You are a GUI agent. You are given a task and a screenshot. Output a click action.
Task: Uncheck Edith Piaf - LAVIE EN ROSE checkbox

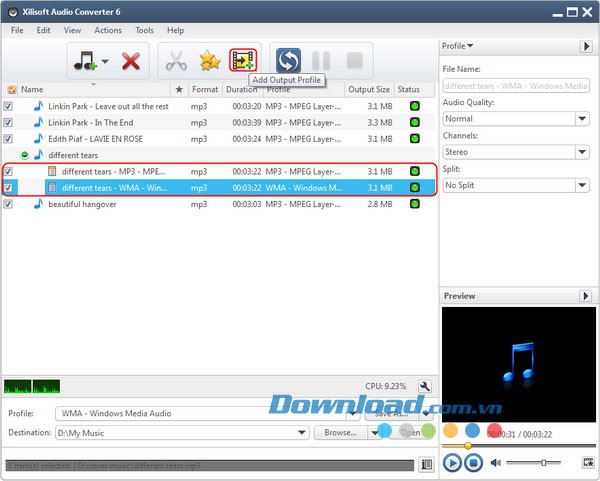pyautogui.click(x=8, y=139)
